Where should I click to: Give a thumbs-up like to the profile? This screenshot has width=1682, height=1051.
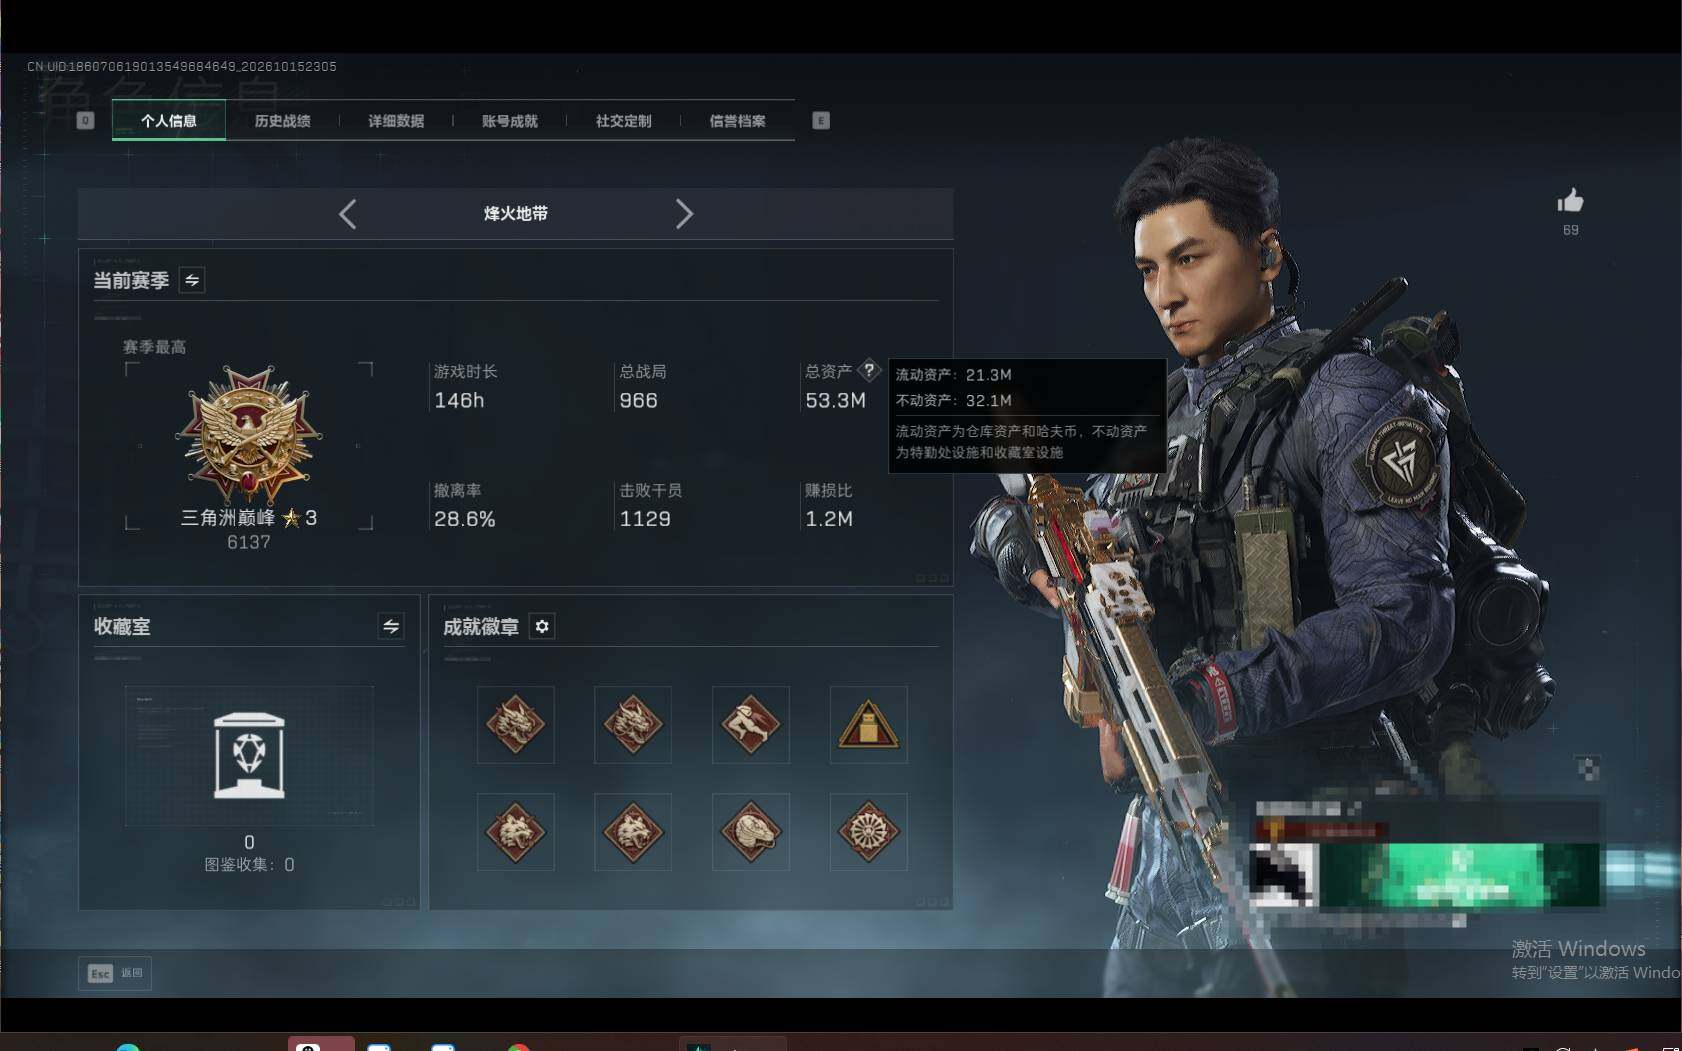click(x=1570, y=201)
